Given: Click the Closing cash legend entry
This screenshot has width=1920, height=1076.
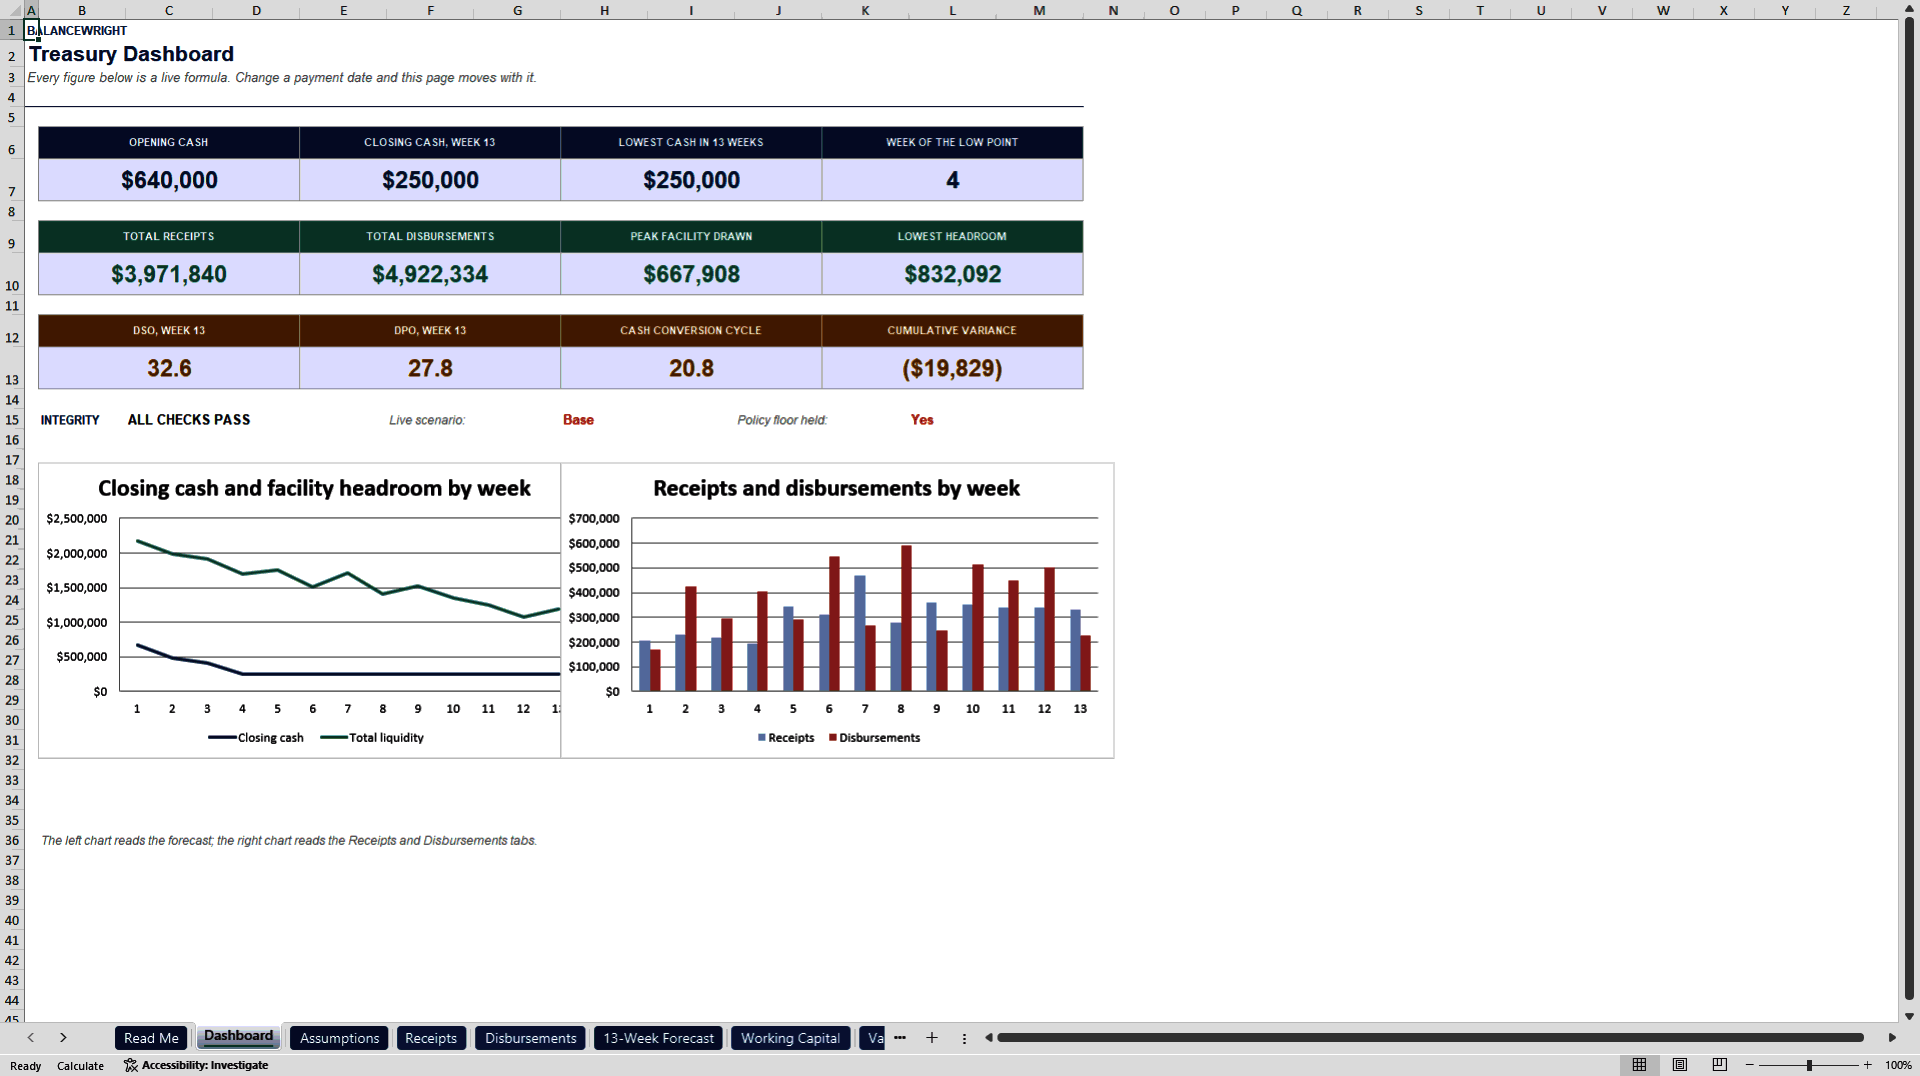Looking at the screenshot, I should tap(256, 738).
